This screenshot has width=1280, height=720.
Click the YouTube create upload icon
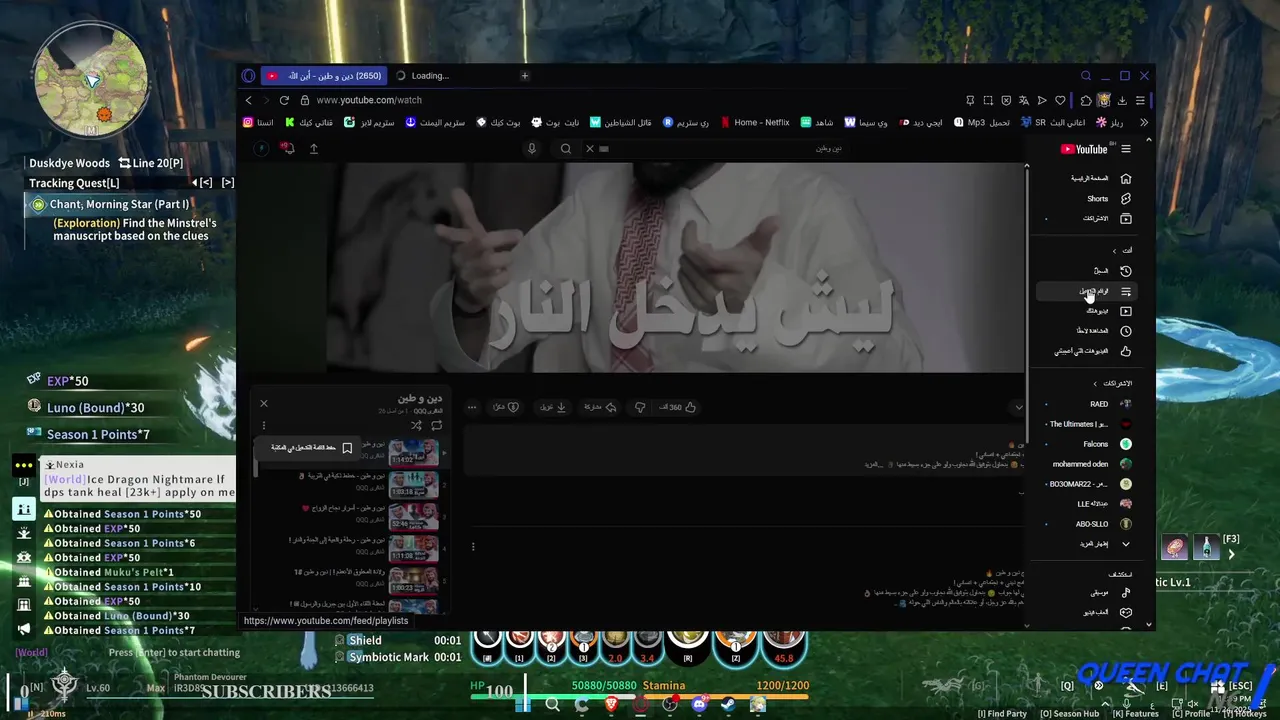(x=313, y=148)
